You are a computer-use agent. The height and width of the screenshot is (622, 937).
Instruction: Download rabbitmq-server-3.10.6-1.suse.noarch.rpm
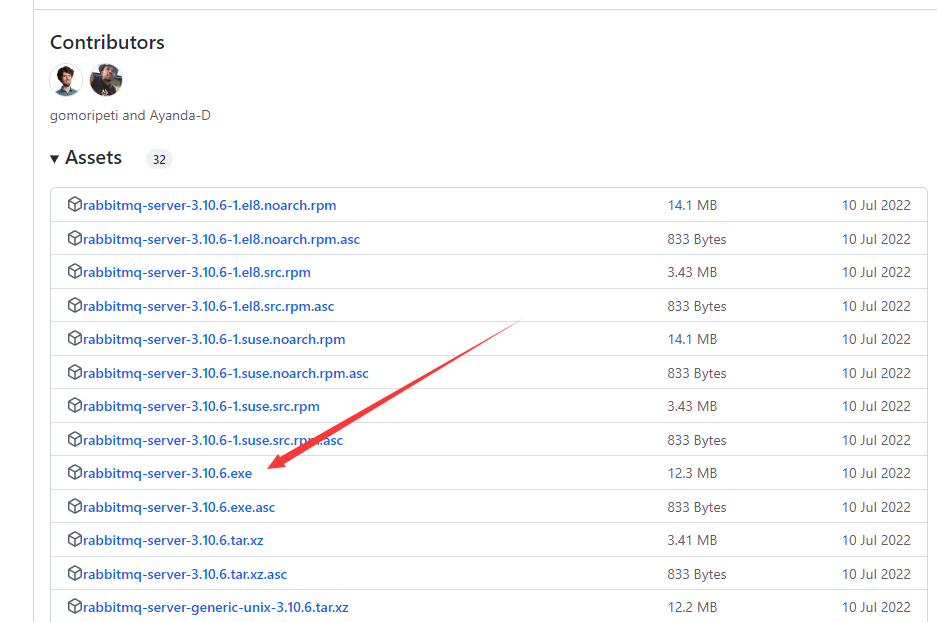214,339
